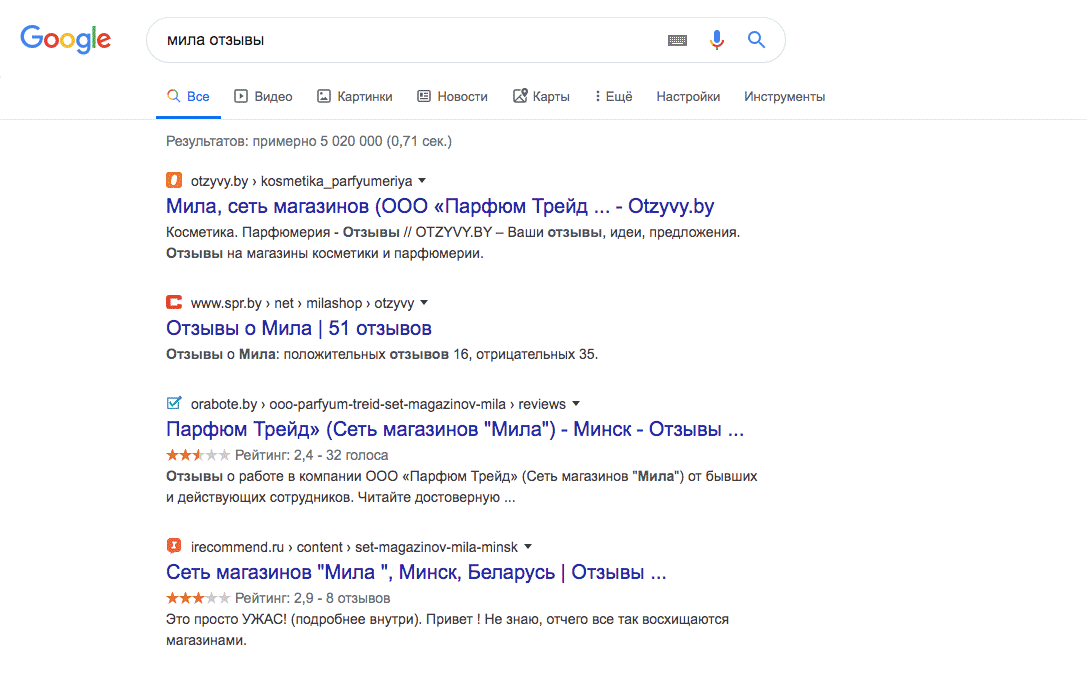Expand the dropdown arrow next to orabote.by URL
Image resolution: width=1087 pixels, height=676 pixels.
click(x=575, y=404)
